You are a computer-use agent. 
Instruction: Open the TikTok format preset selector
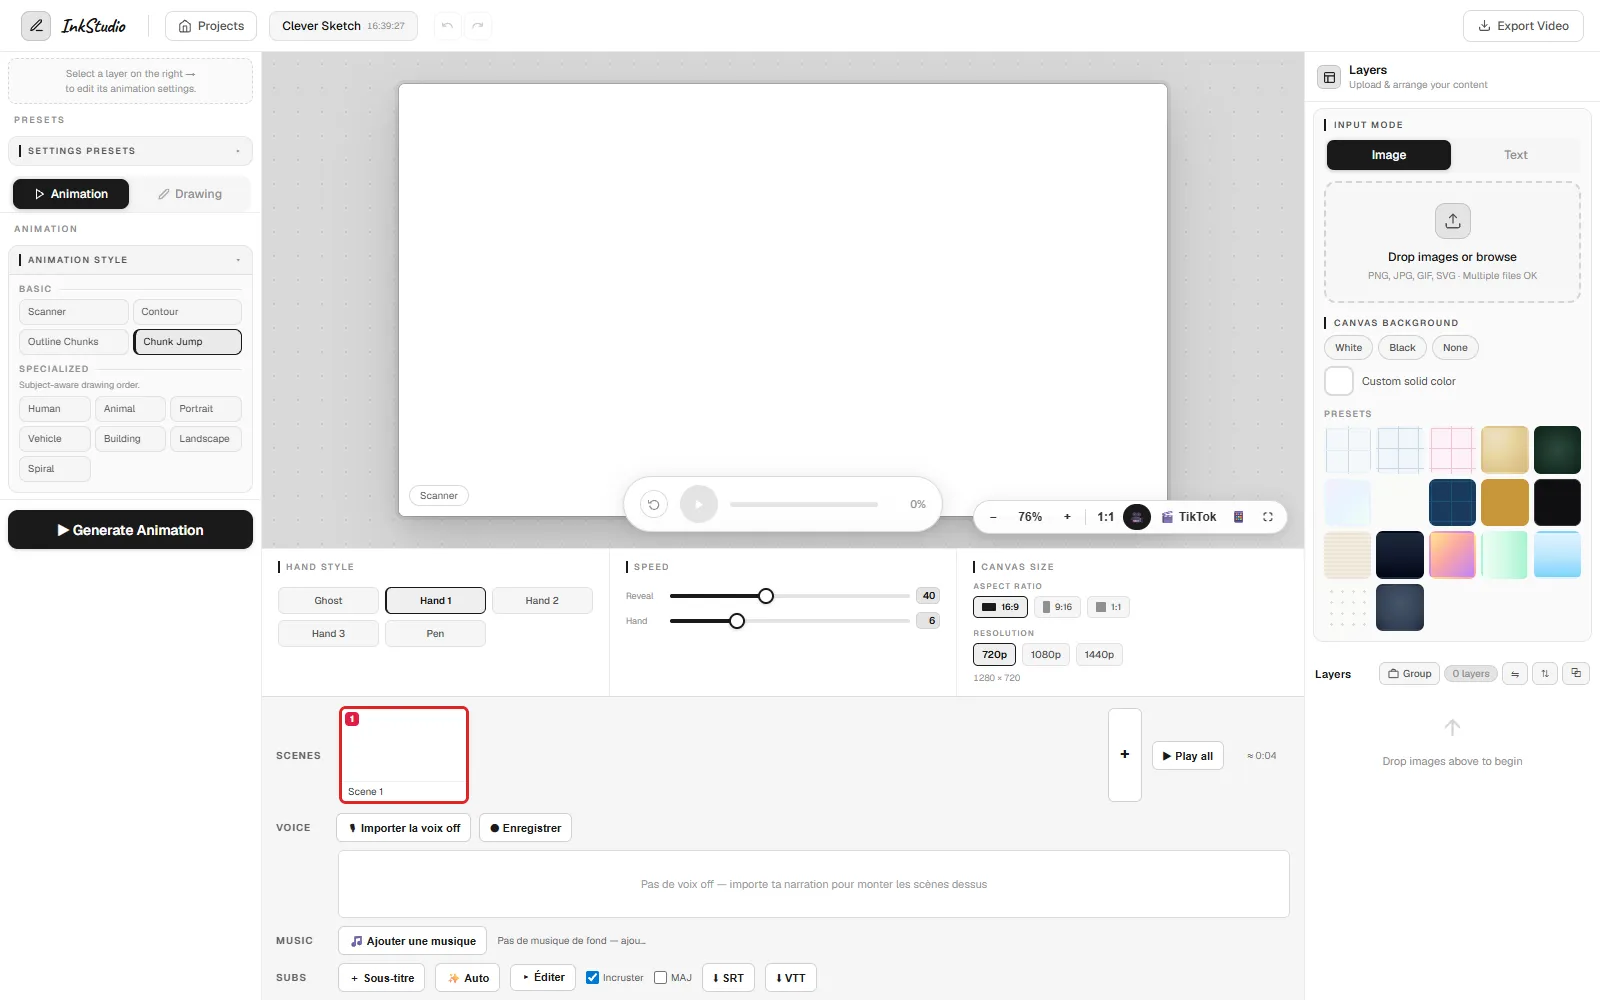pyautogui.click(x=1188, y=517)
